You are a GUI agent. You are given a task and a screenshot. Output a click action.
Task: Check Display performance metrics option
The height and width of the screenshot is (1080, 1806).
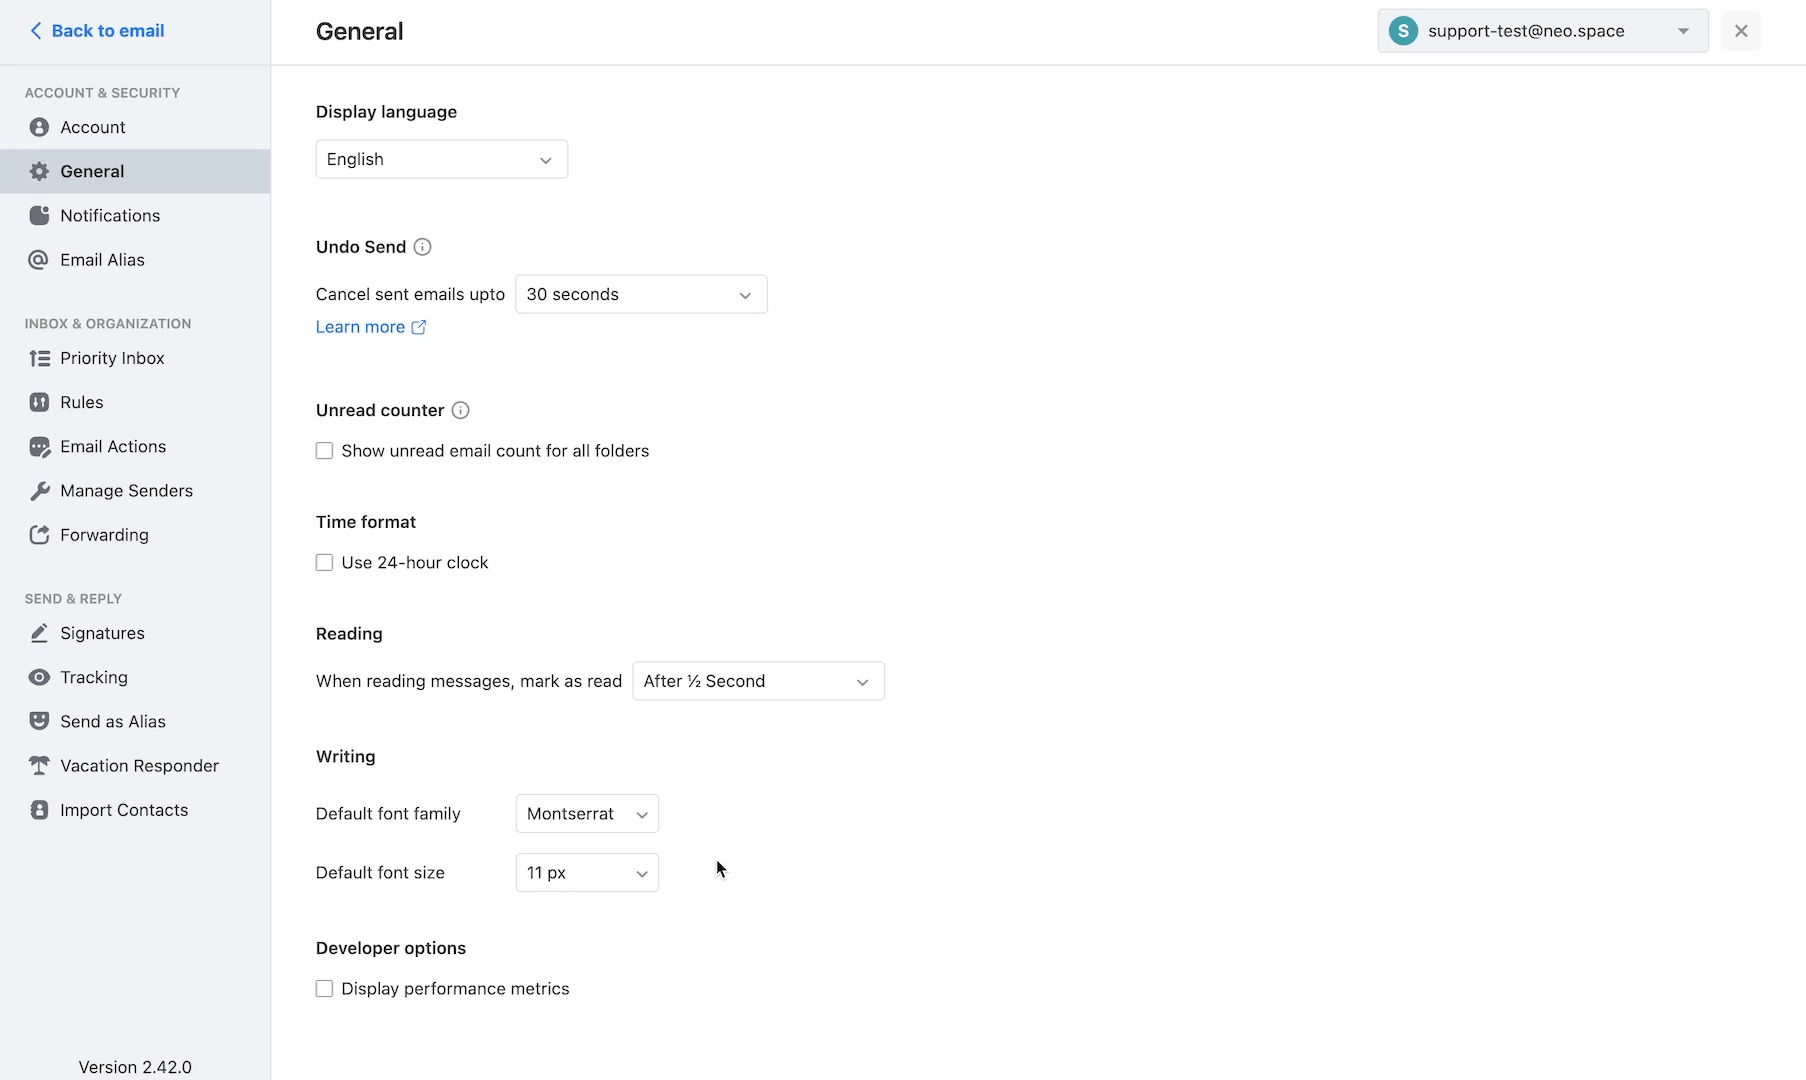324,989
